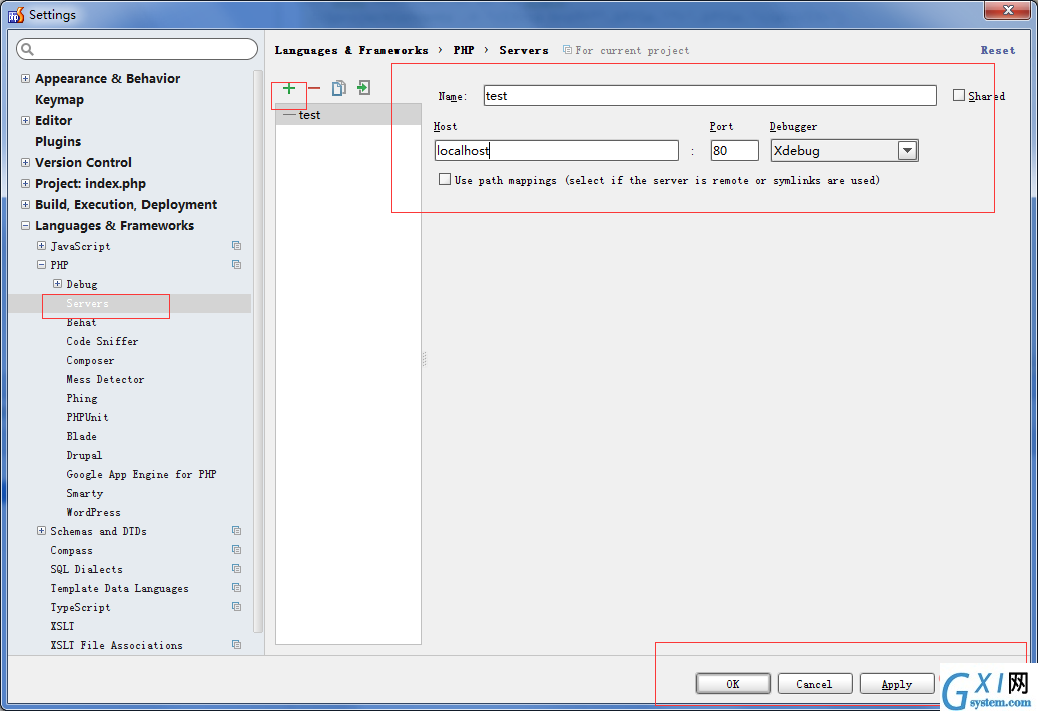Click project-level icon beside PHP row
The width and height of the screenshot is (1038, 711).
[236, 265]
